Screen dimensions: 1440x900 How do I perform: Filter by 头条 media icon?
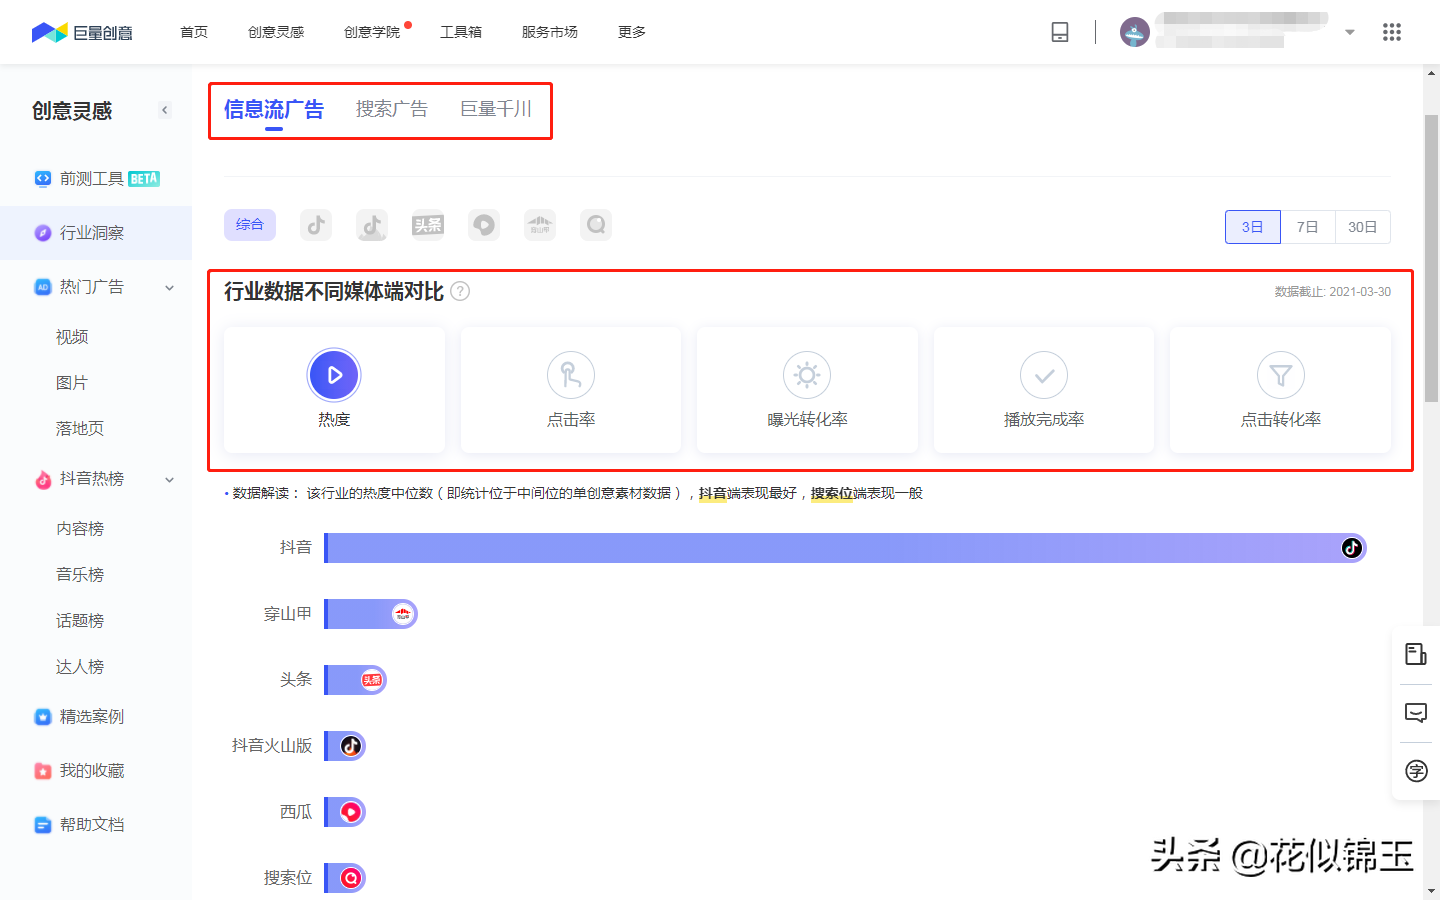click(x=428, y=225)
